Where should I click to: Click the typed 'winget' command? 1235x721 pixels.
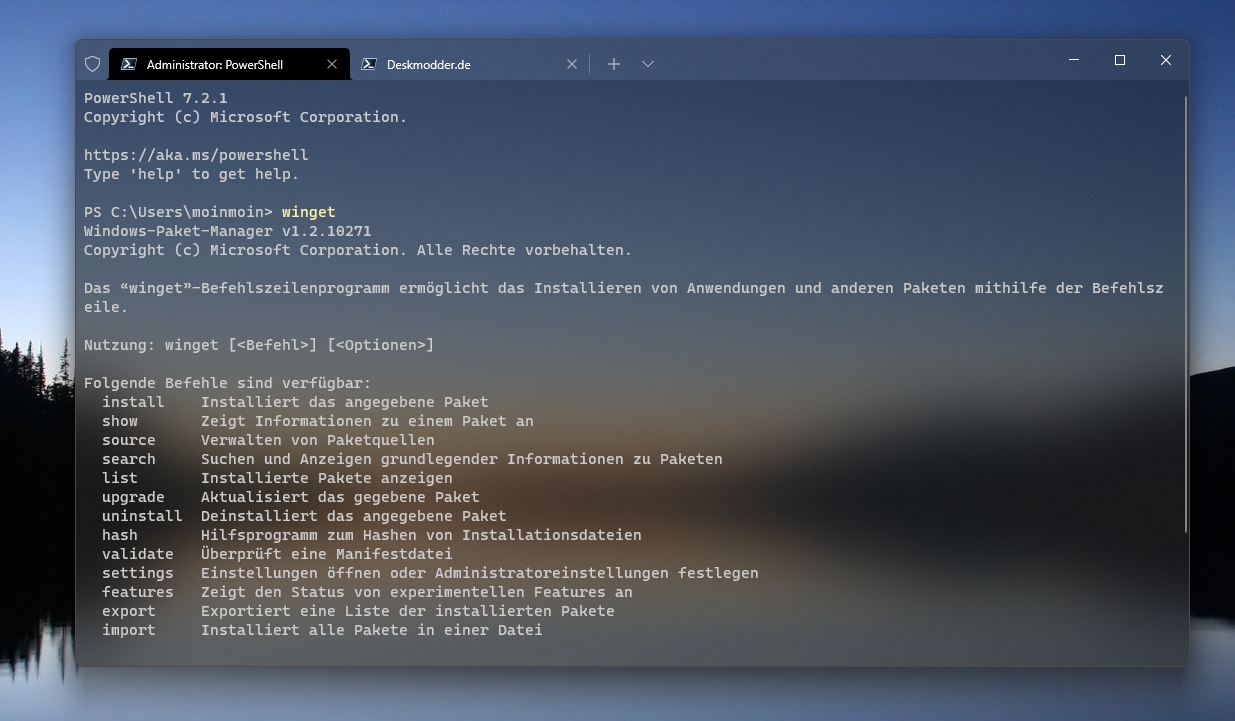(x=309, y=213)
